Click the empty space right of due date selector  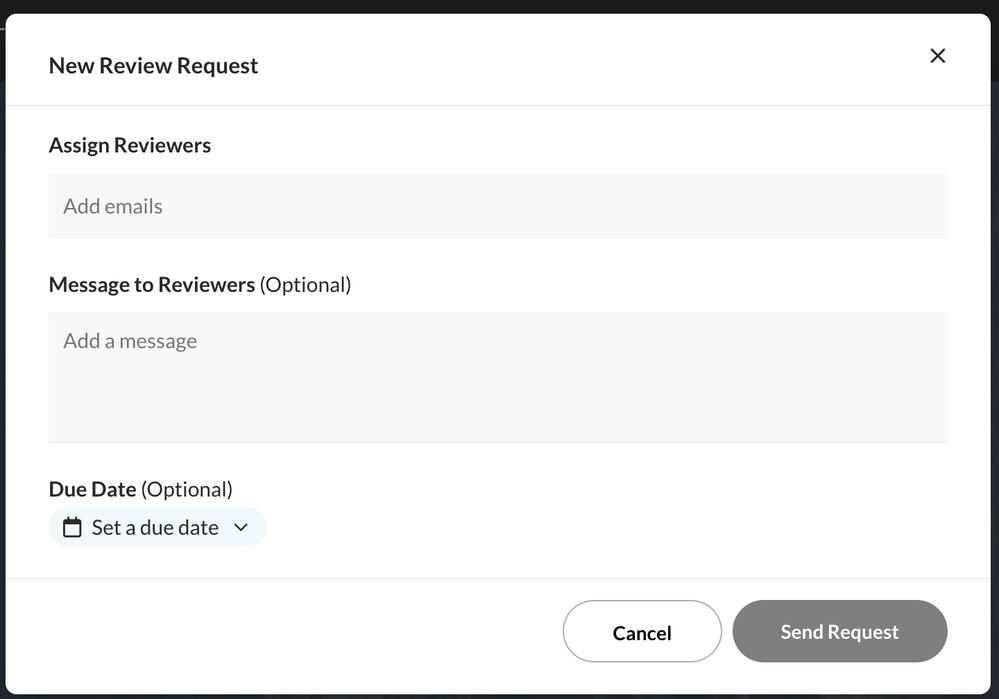tap(600, 527)
